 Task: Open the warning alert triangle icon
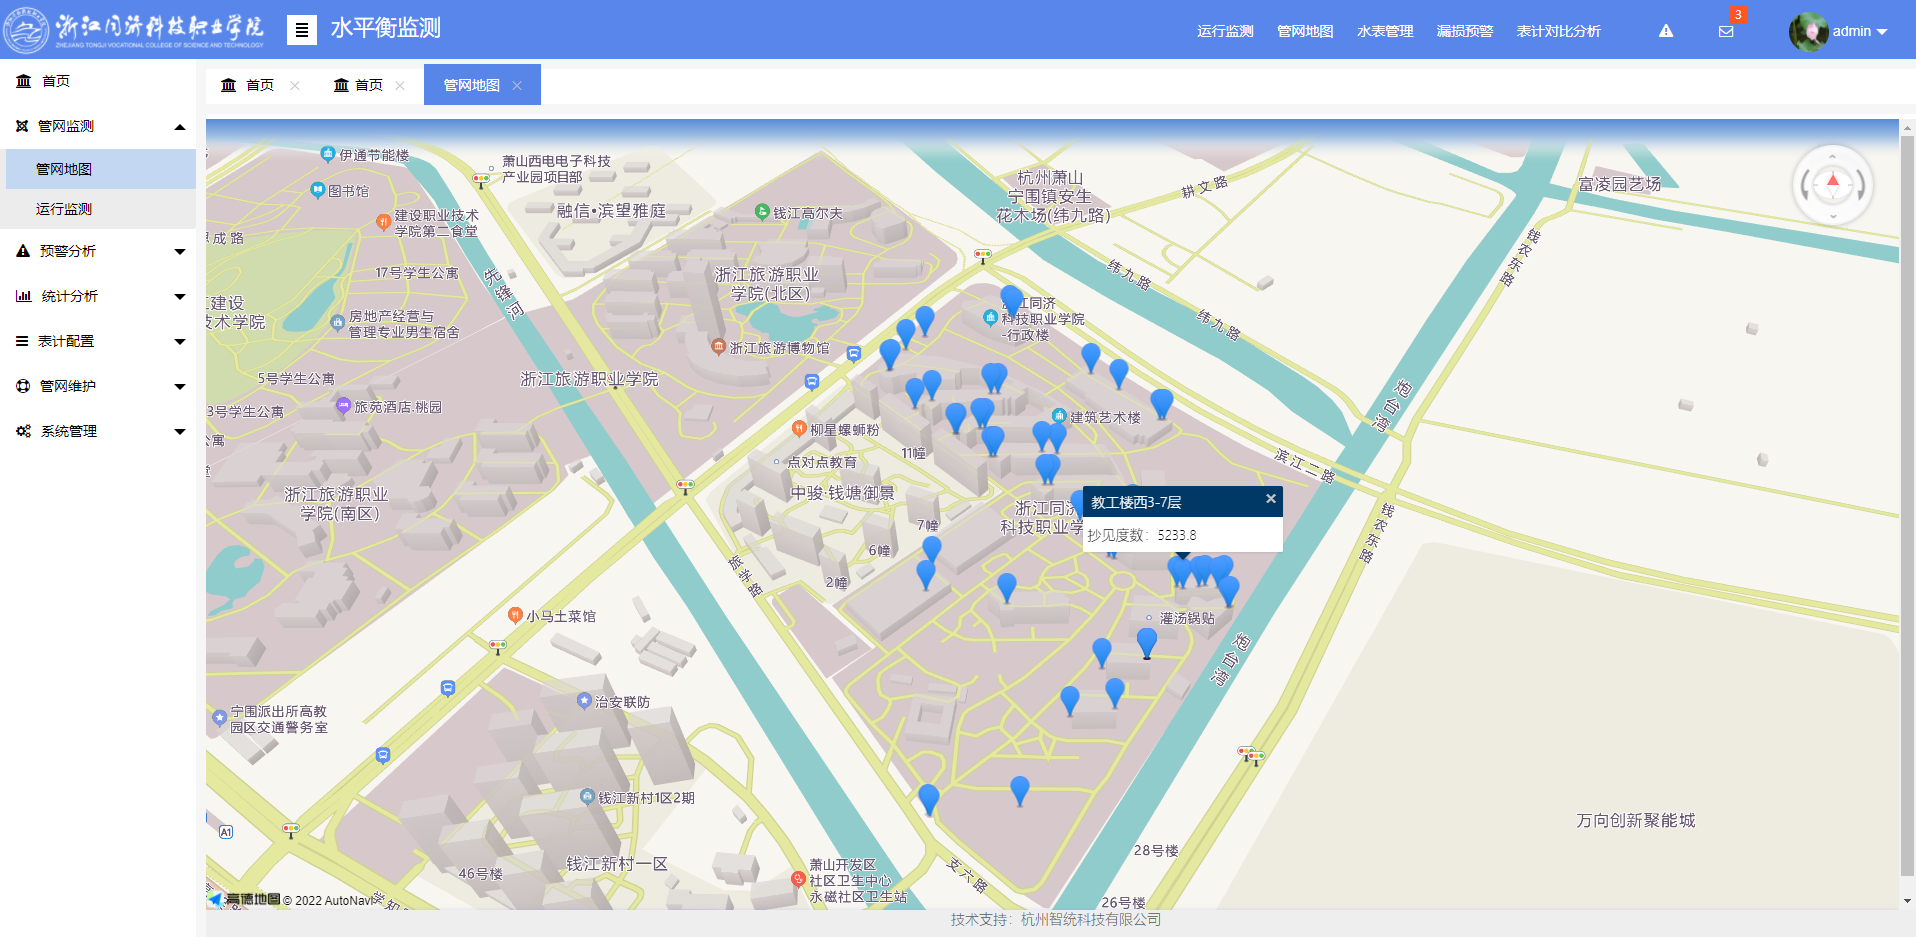(1665, 31)
